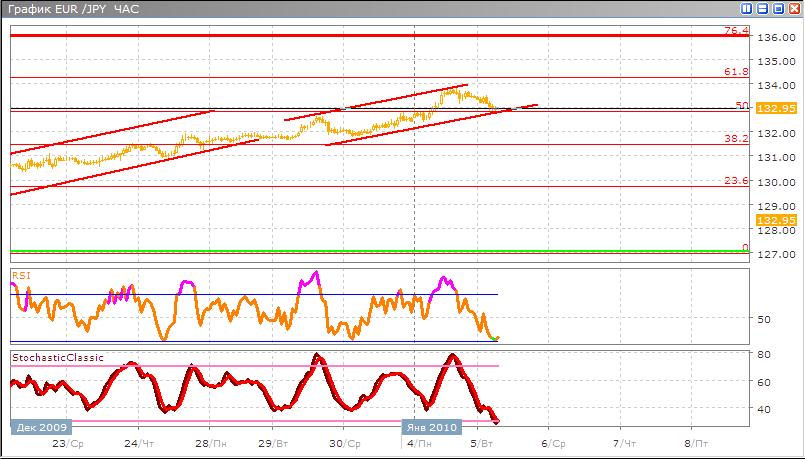This screenshot has width=805, height=459.
Task: Maximize the EUR/JPY chart window
Action: (x=777, y=8)
